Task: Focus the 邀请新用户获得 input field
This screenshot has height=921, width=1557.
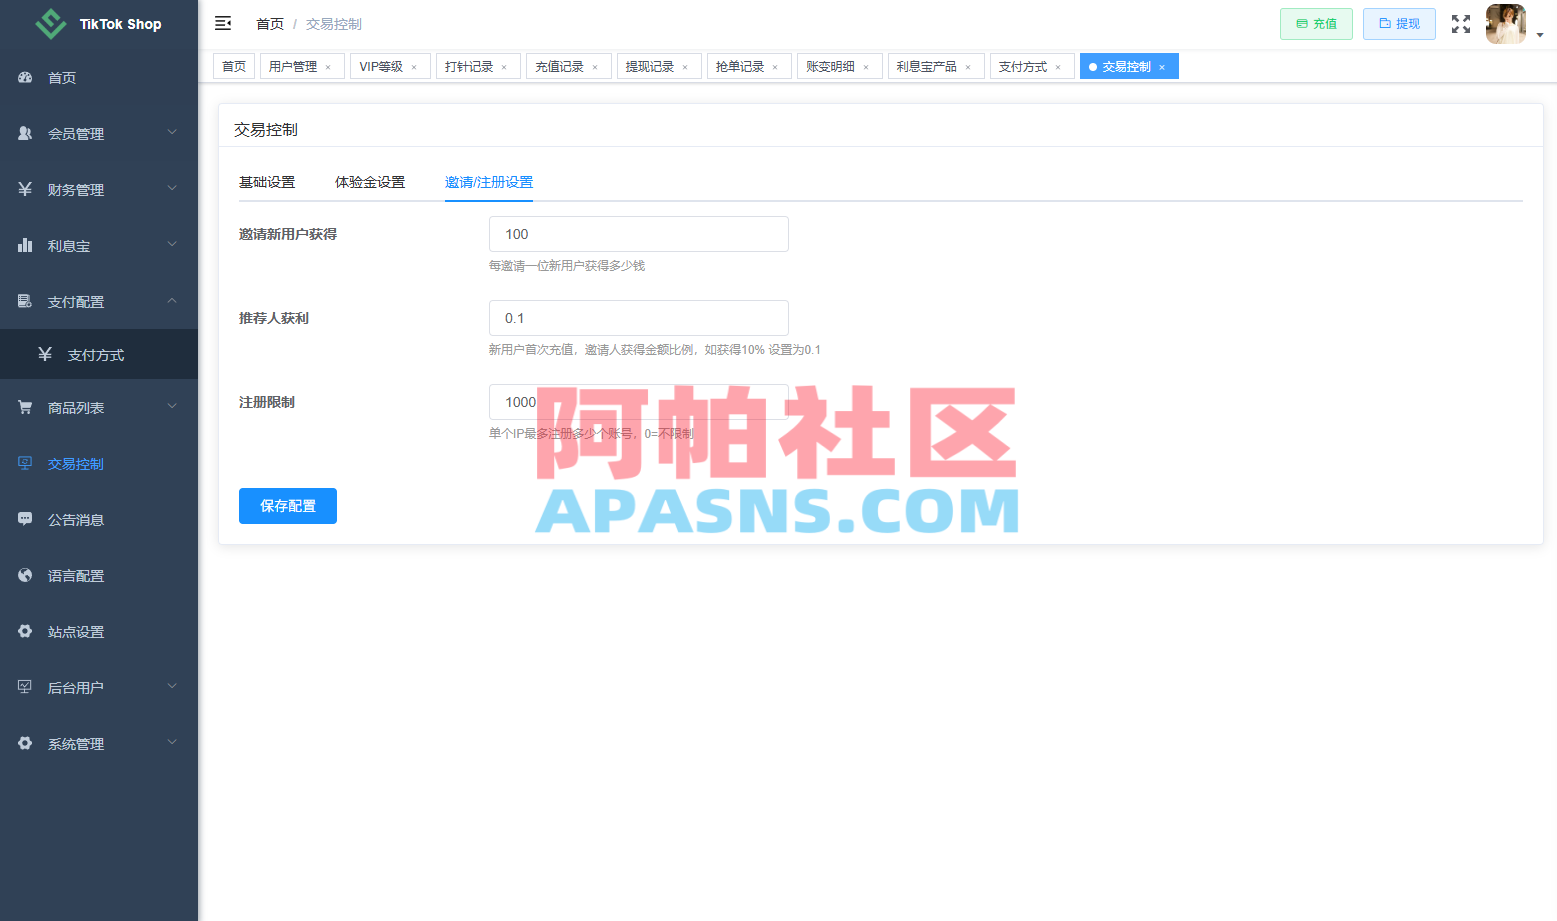Action: [x=639, y=234]
